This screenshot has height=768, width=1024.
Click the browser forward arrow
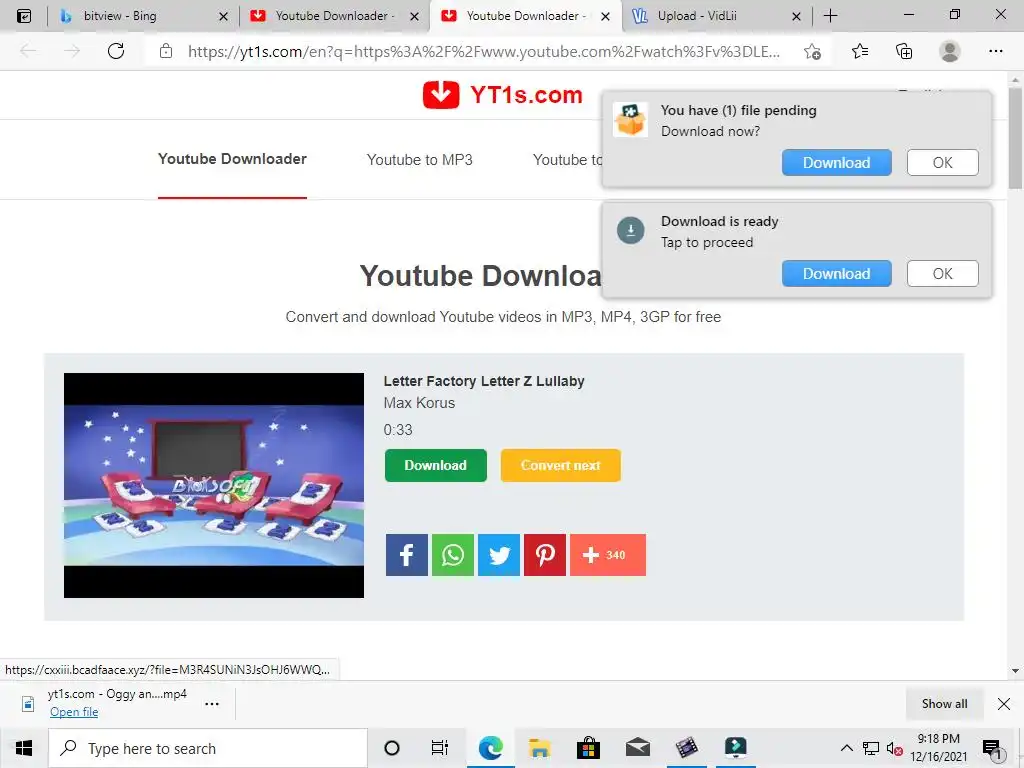coord(72,51)
